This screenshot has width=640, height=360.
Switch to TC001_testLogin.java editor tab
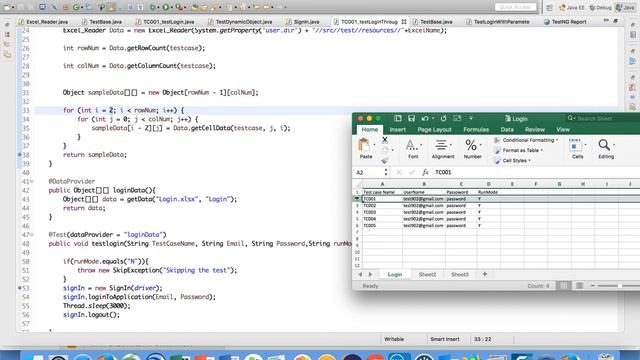point(165,22)
